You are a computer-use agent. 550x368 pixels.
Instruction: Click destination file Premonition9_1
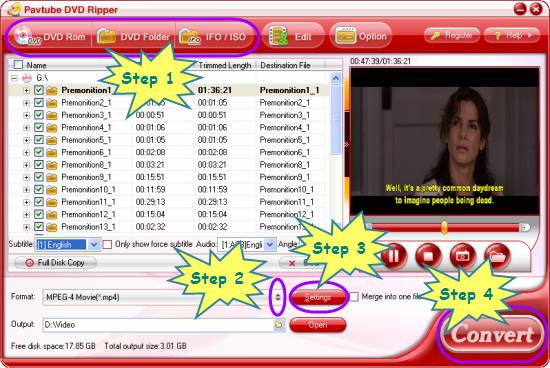point(284,177)
